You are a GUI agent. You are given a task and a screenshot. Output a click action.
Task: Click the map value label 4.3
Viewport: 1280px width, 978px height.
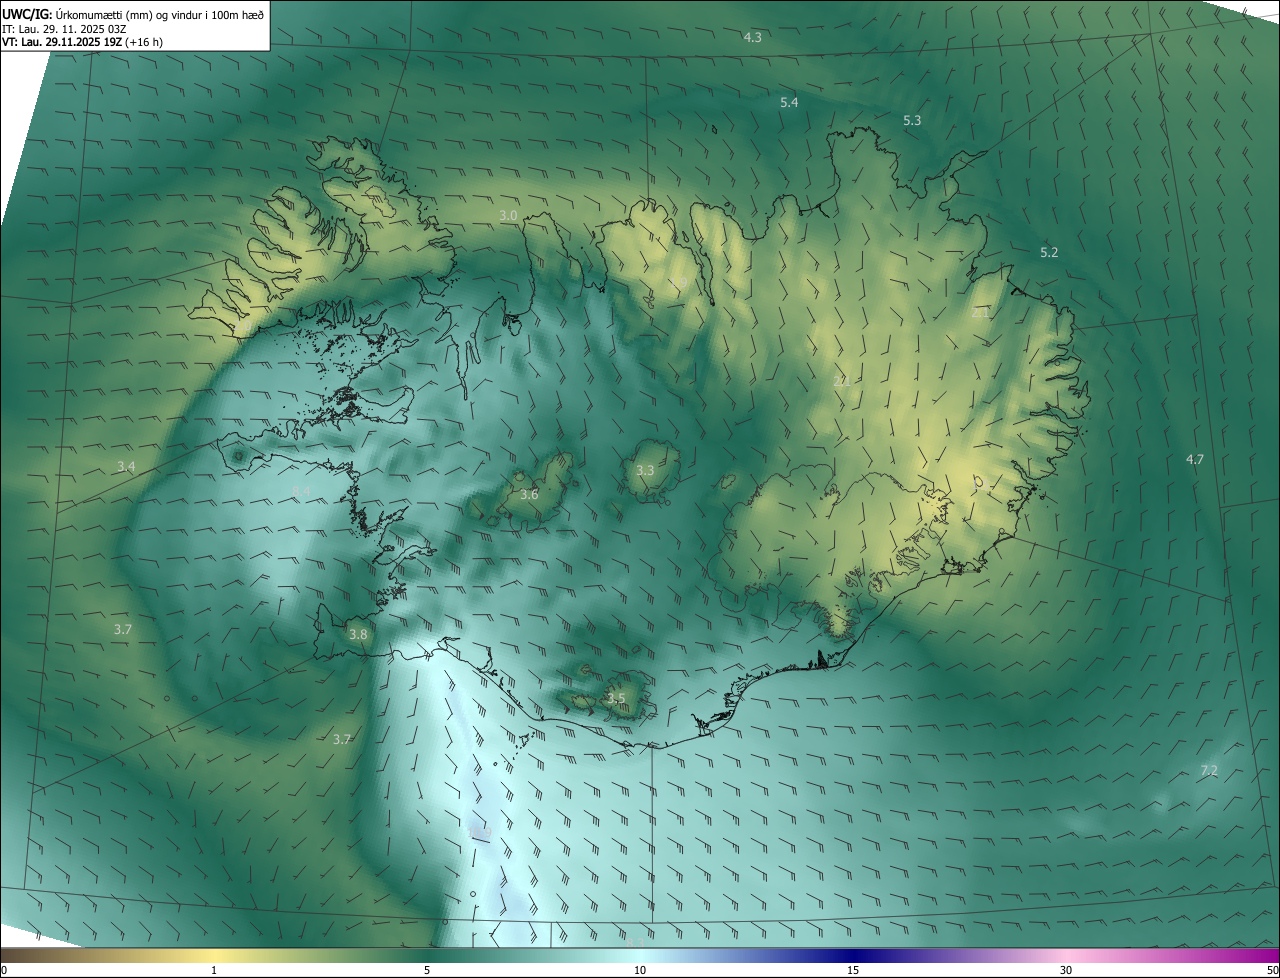click(753, 37)
